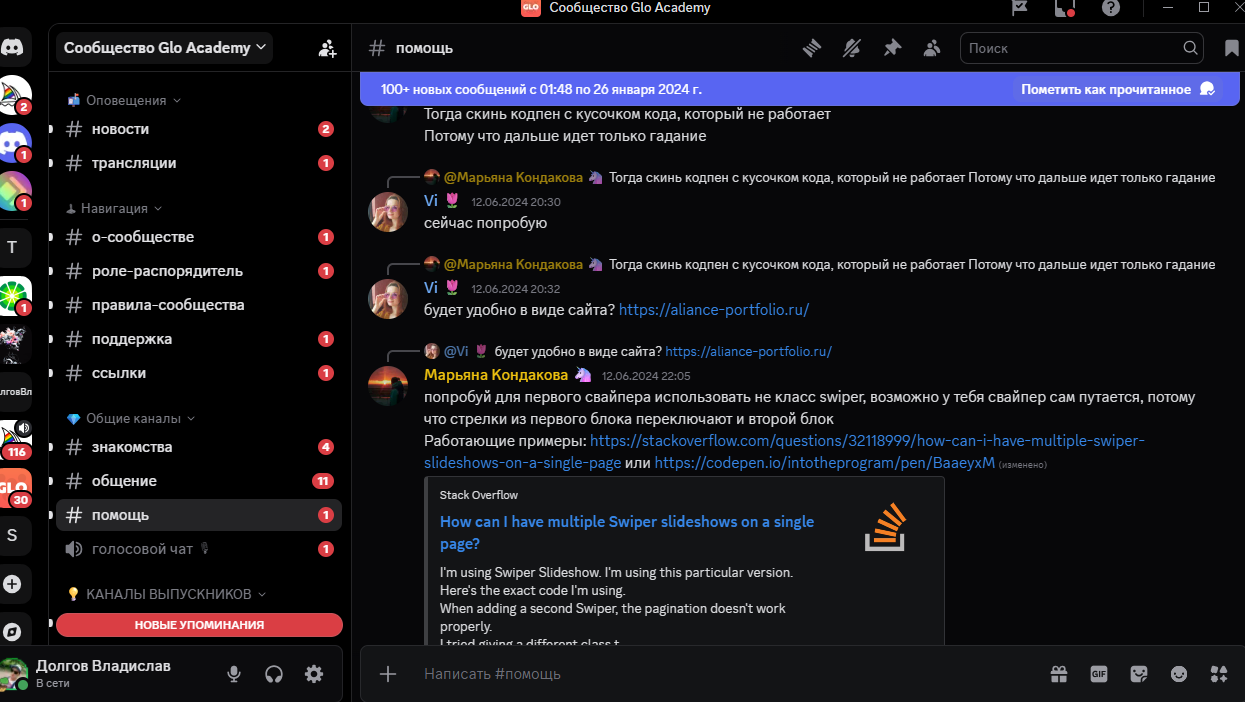This screenshot has height=702, width=1245.
Task: Deafen audio with the headphones icon
Action: point(274,674)
